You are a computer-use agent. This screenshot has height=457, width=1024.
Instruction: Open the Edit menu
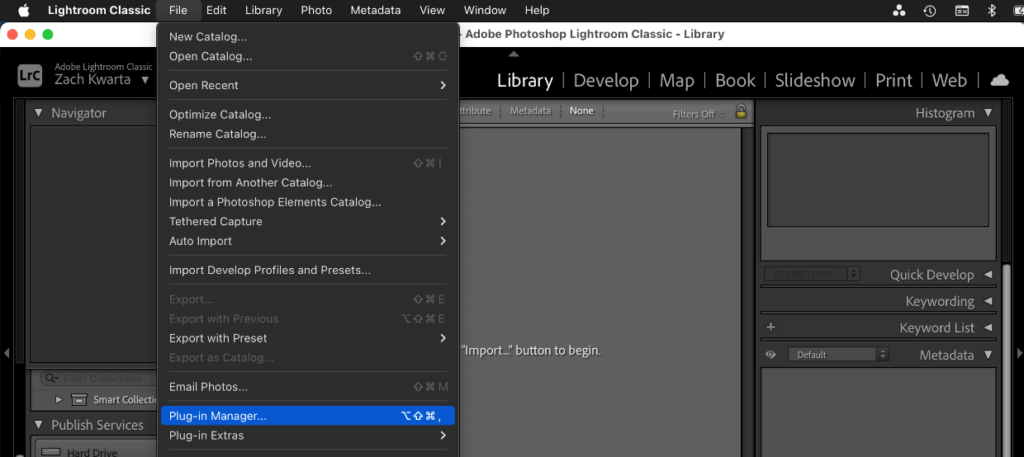point(216,10)
